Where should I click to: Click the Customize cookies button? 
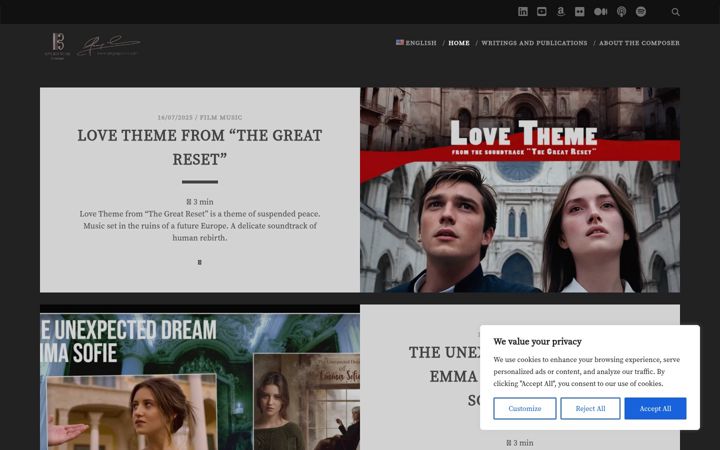click(x=525, y=409)
